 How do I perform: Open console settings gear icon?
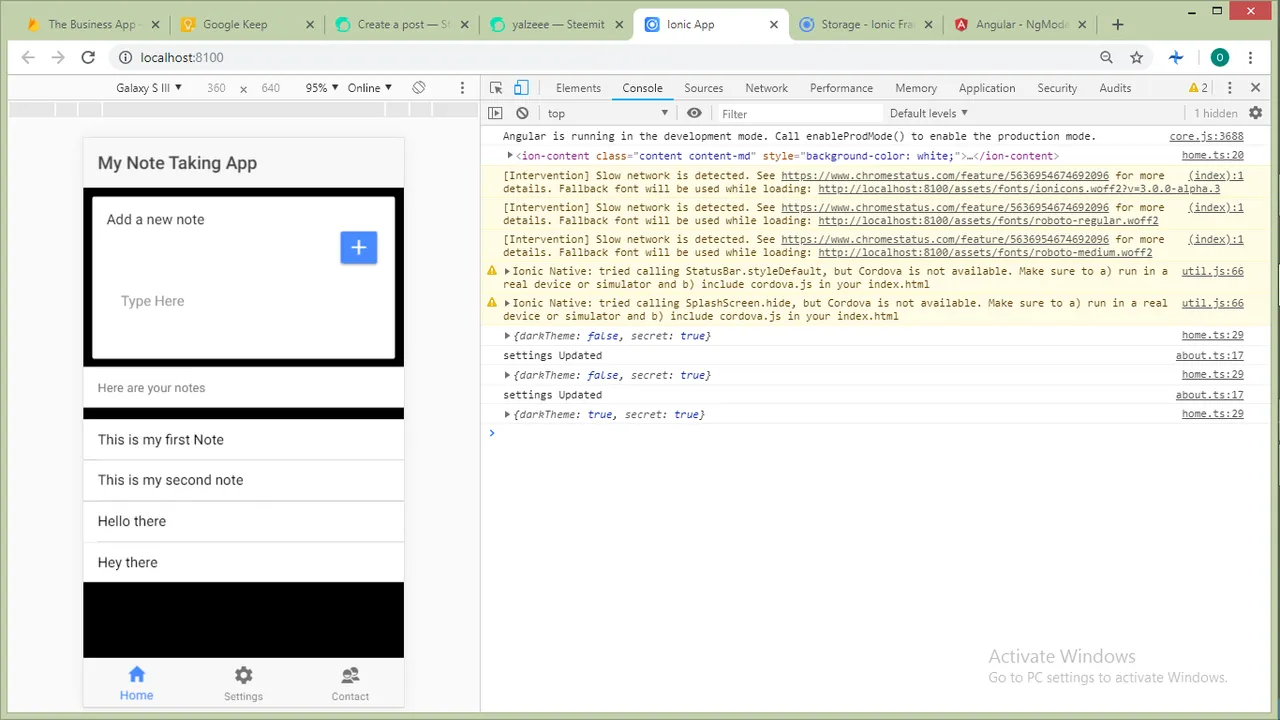[1256, 113]
